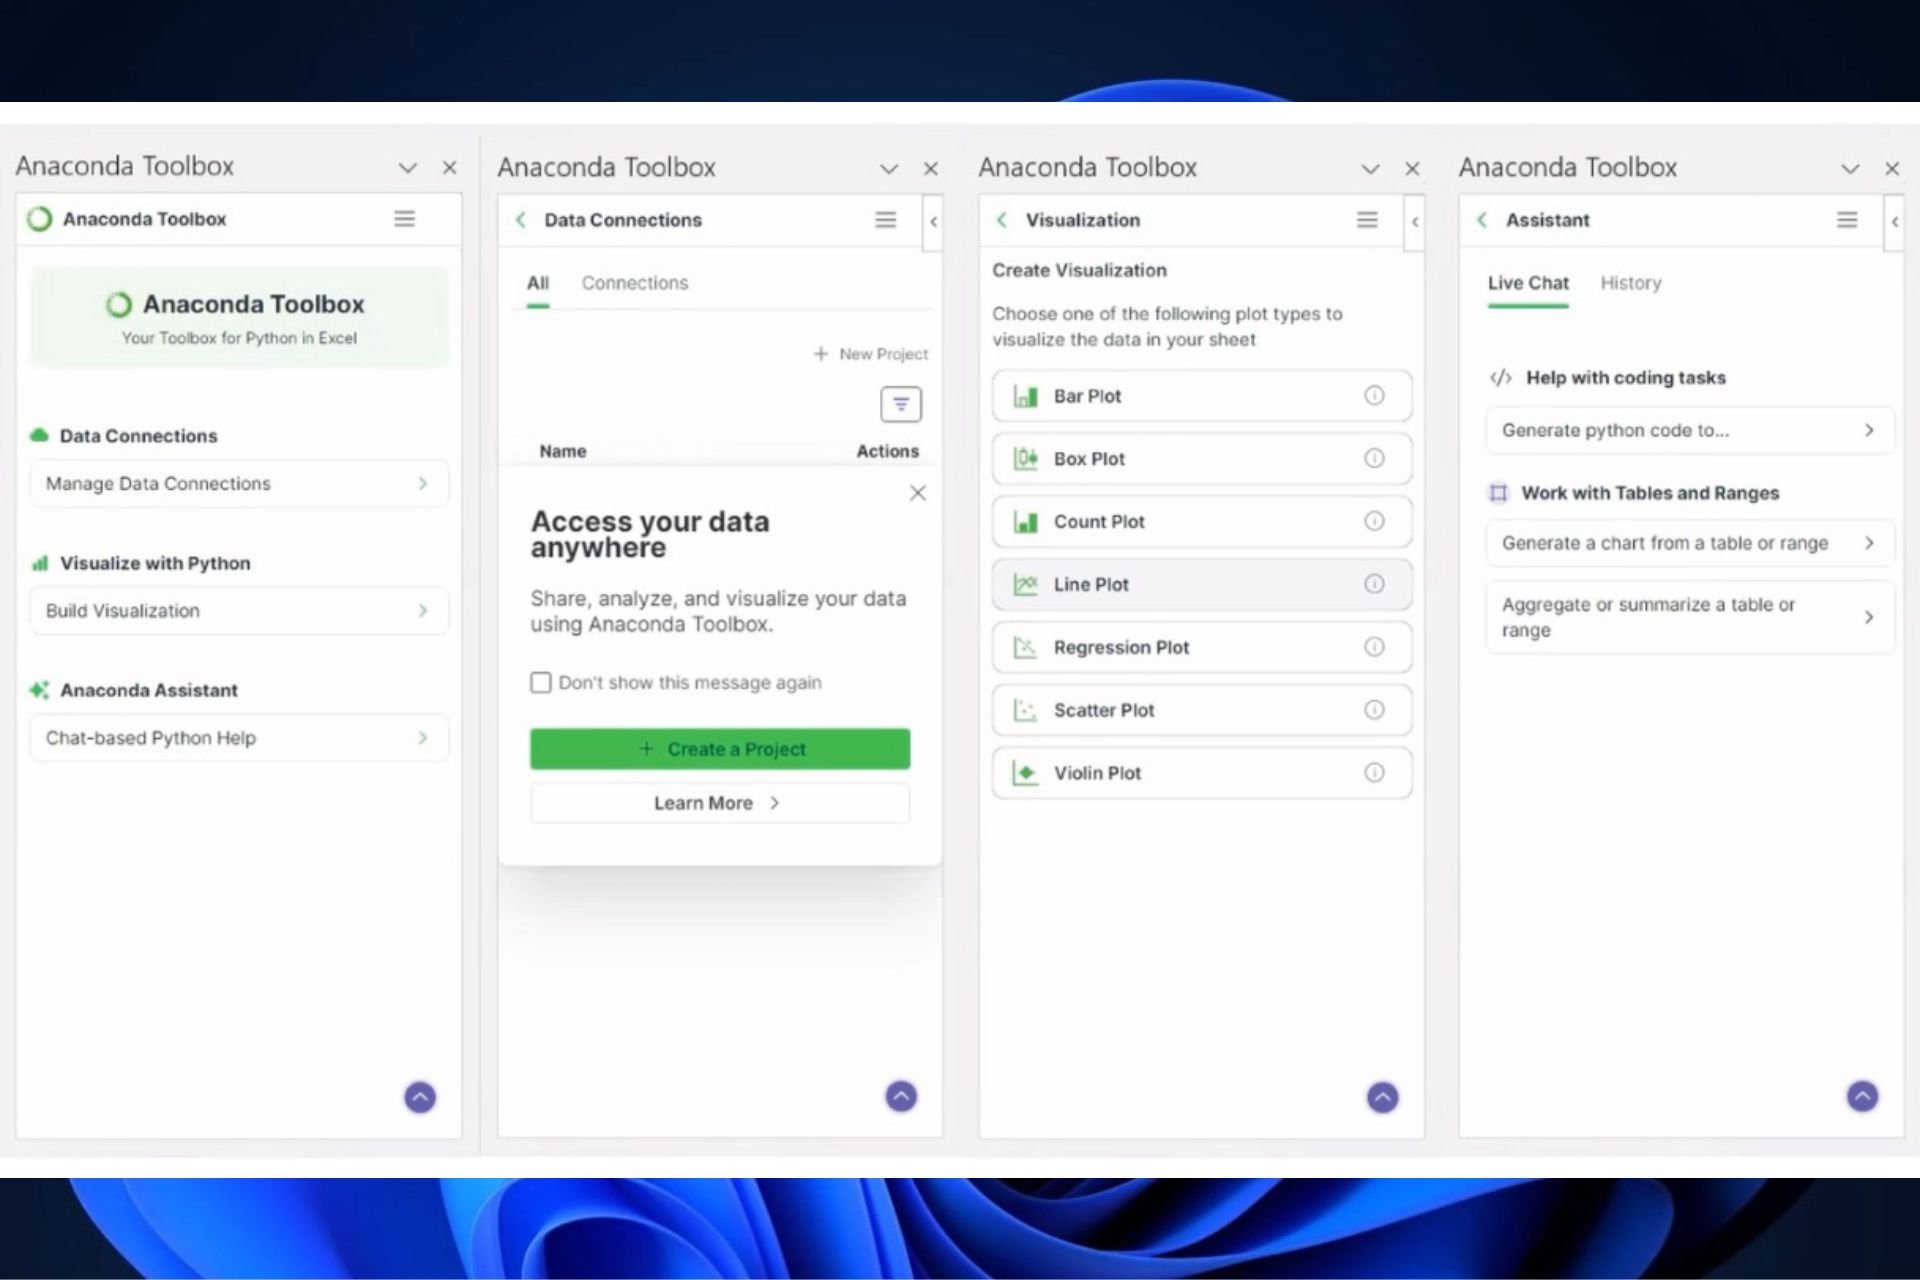Viewport: 1920px width, 1280px height.
Task: Choose Regression Plot visualization
Action: point(1202,647)
